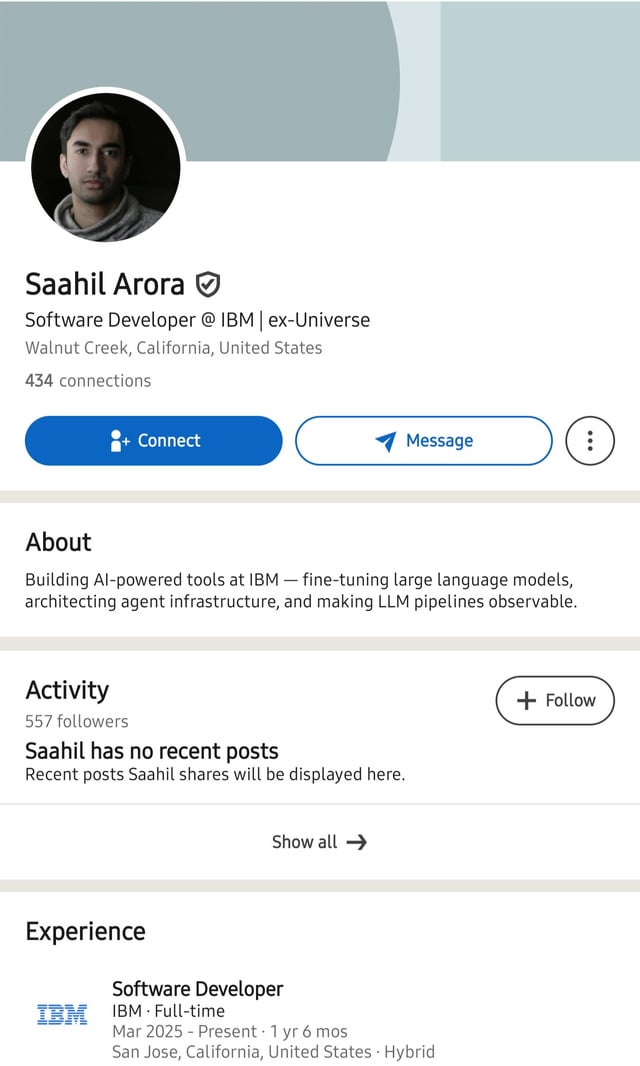
Task: Click Show all activity link
Action: 320,842
